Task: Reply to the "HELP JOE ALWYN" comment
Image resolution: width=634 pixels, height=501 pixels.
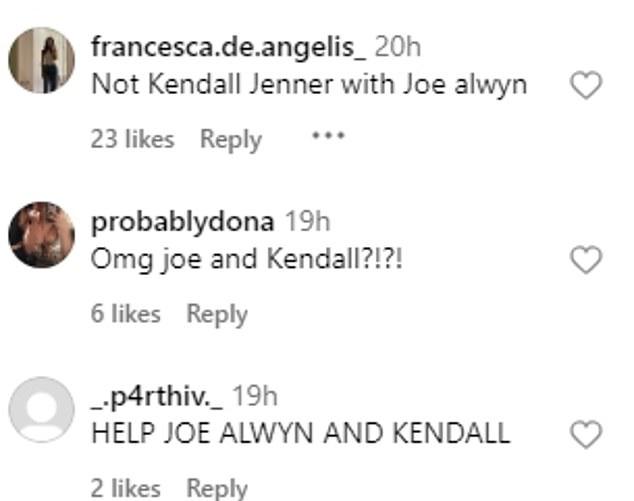Action: (x=217, y=488)
